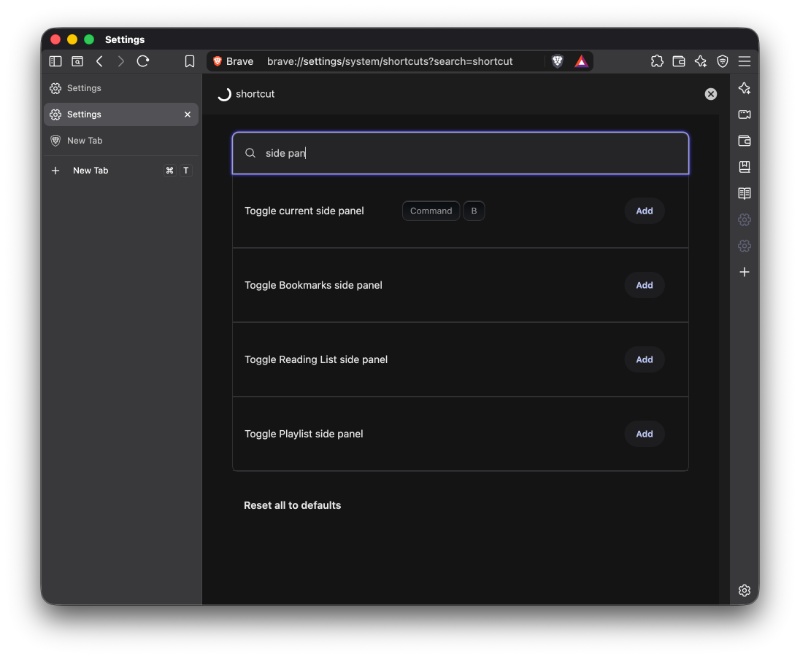
Task: Reload the settings page
Action: pos(143,61)
